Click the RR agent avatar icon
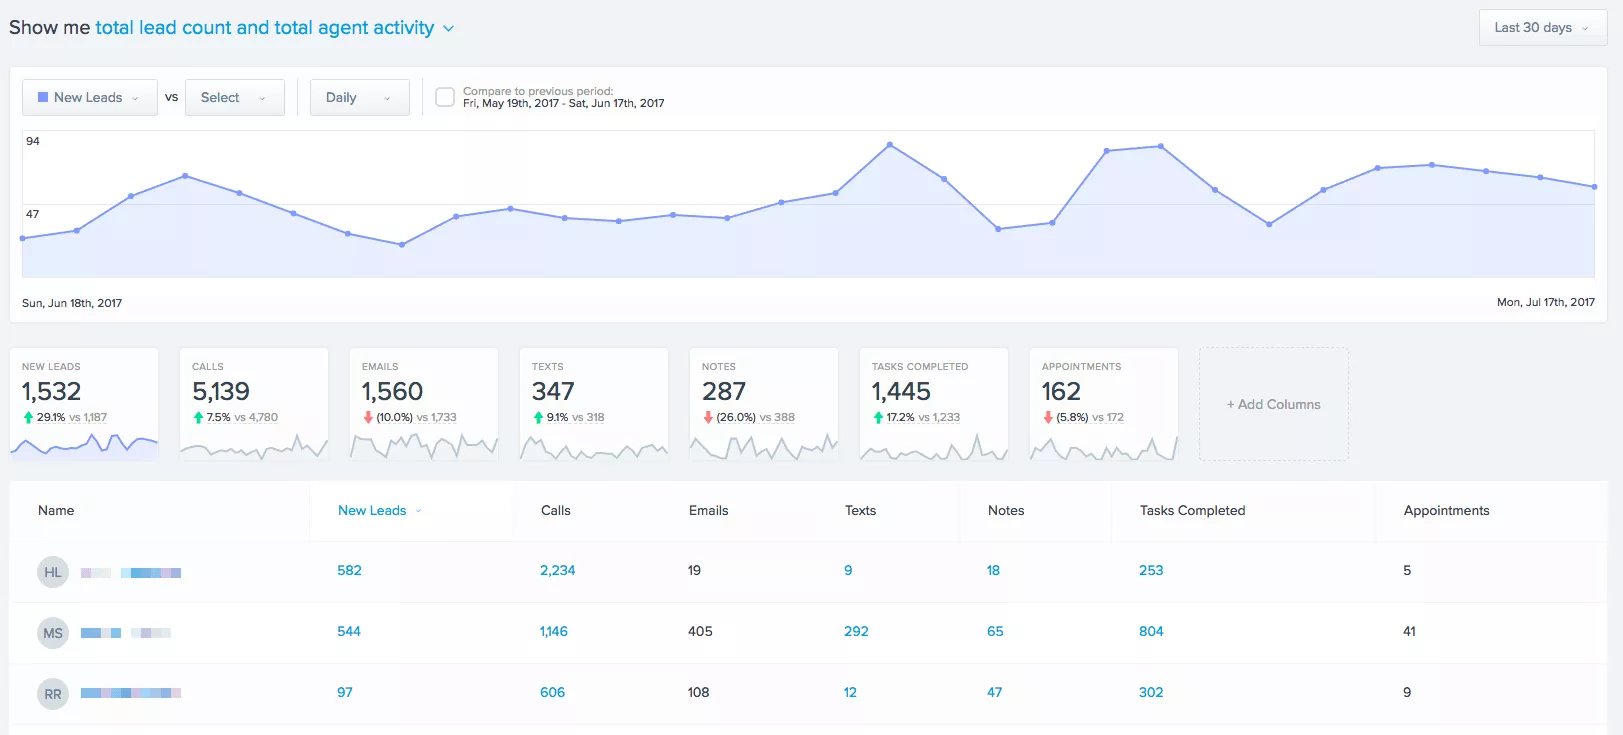Viewport: 1623px width, 735px height. point(53,694)
